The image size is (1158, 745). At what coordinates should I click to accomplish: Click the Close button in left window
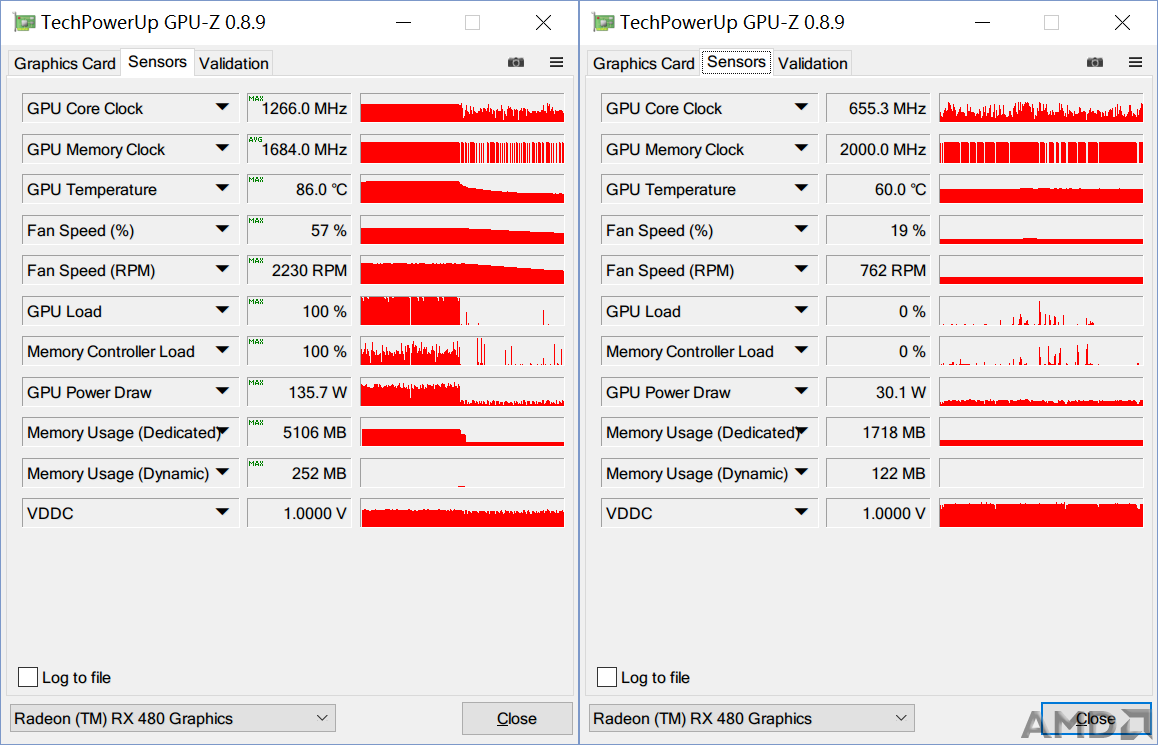point(517,718)
